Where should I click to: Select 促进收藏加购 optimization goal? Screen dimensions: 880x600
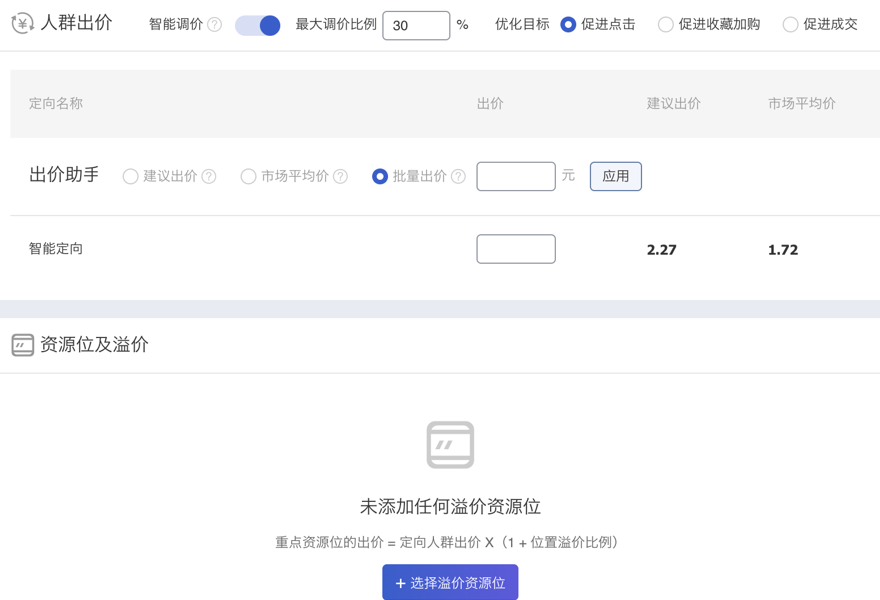tap(666, 25)
